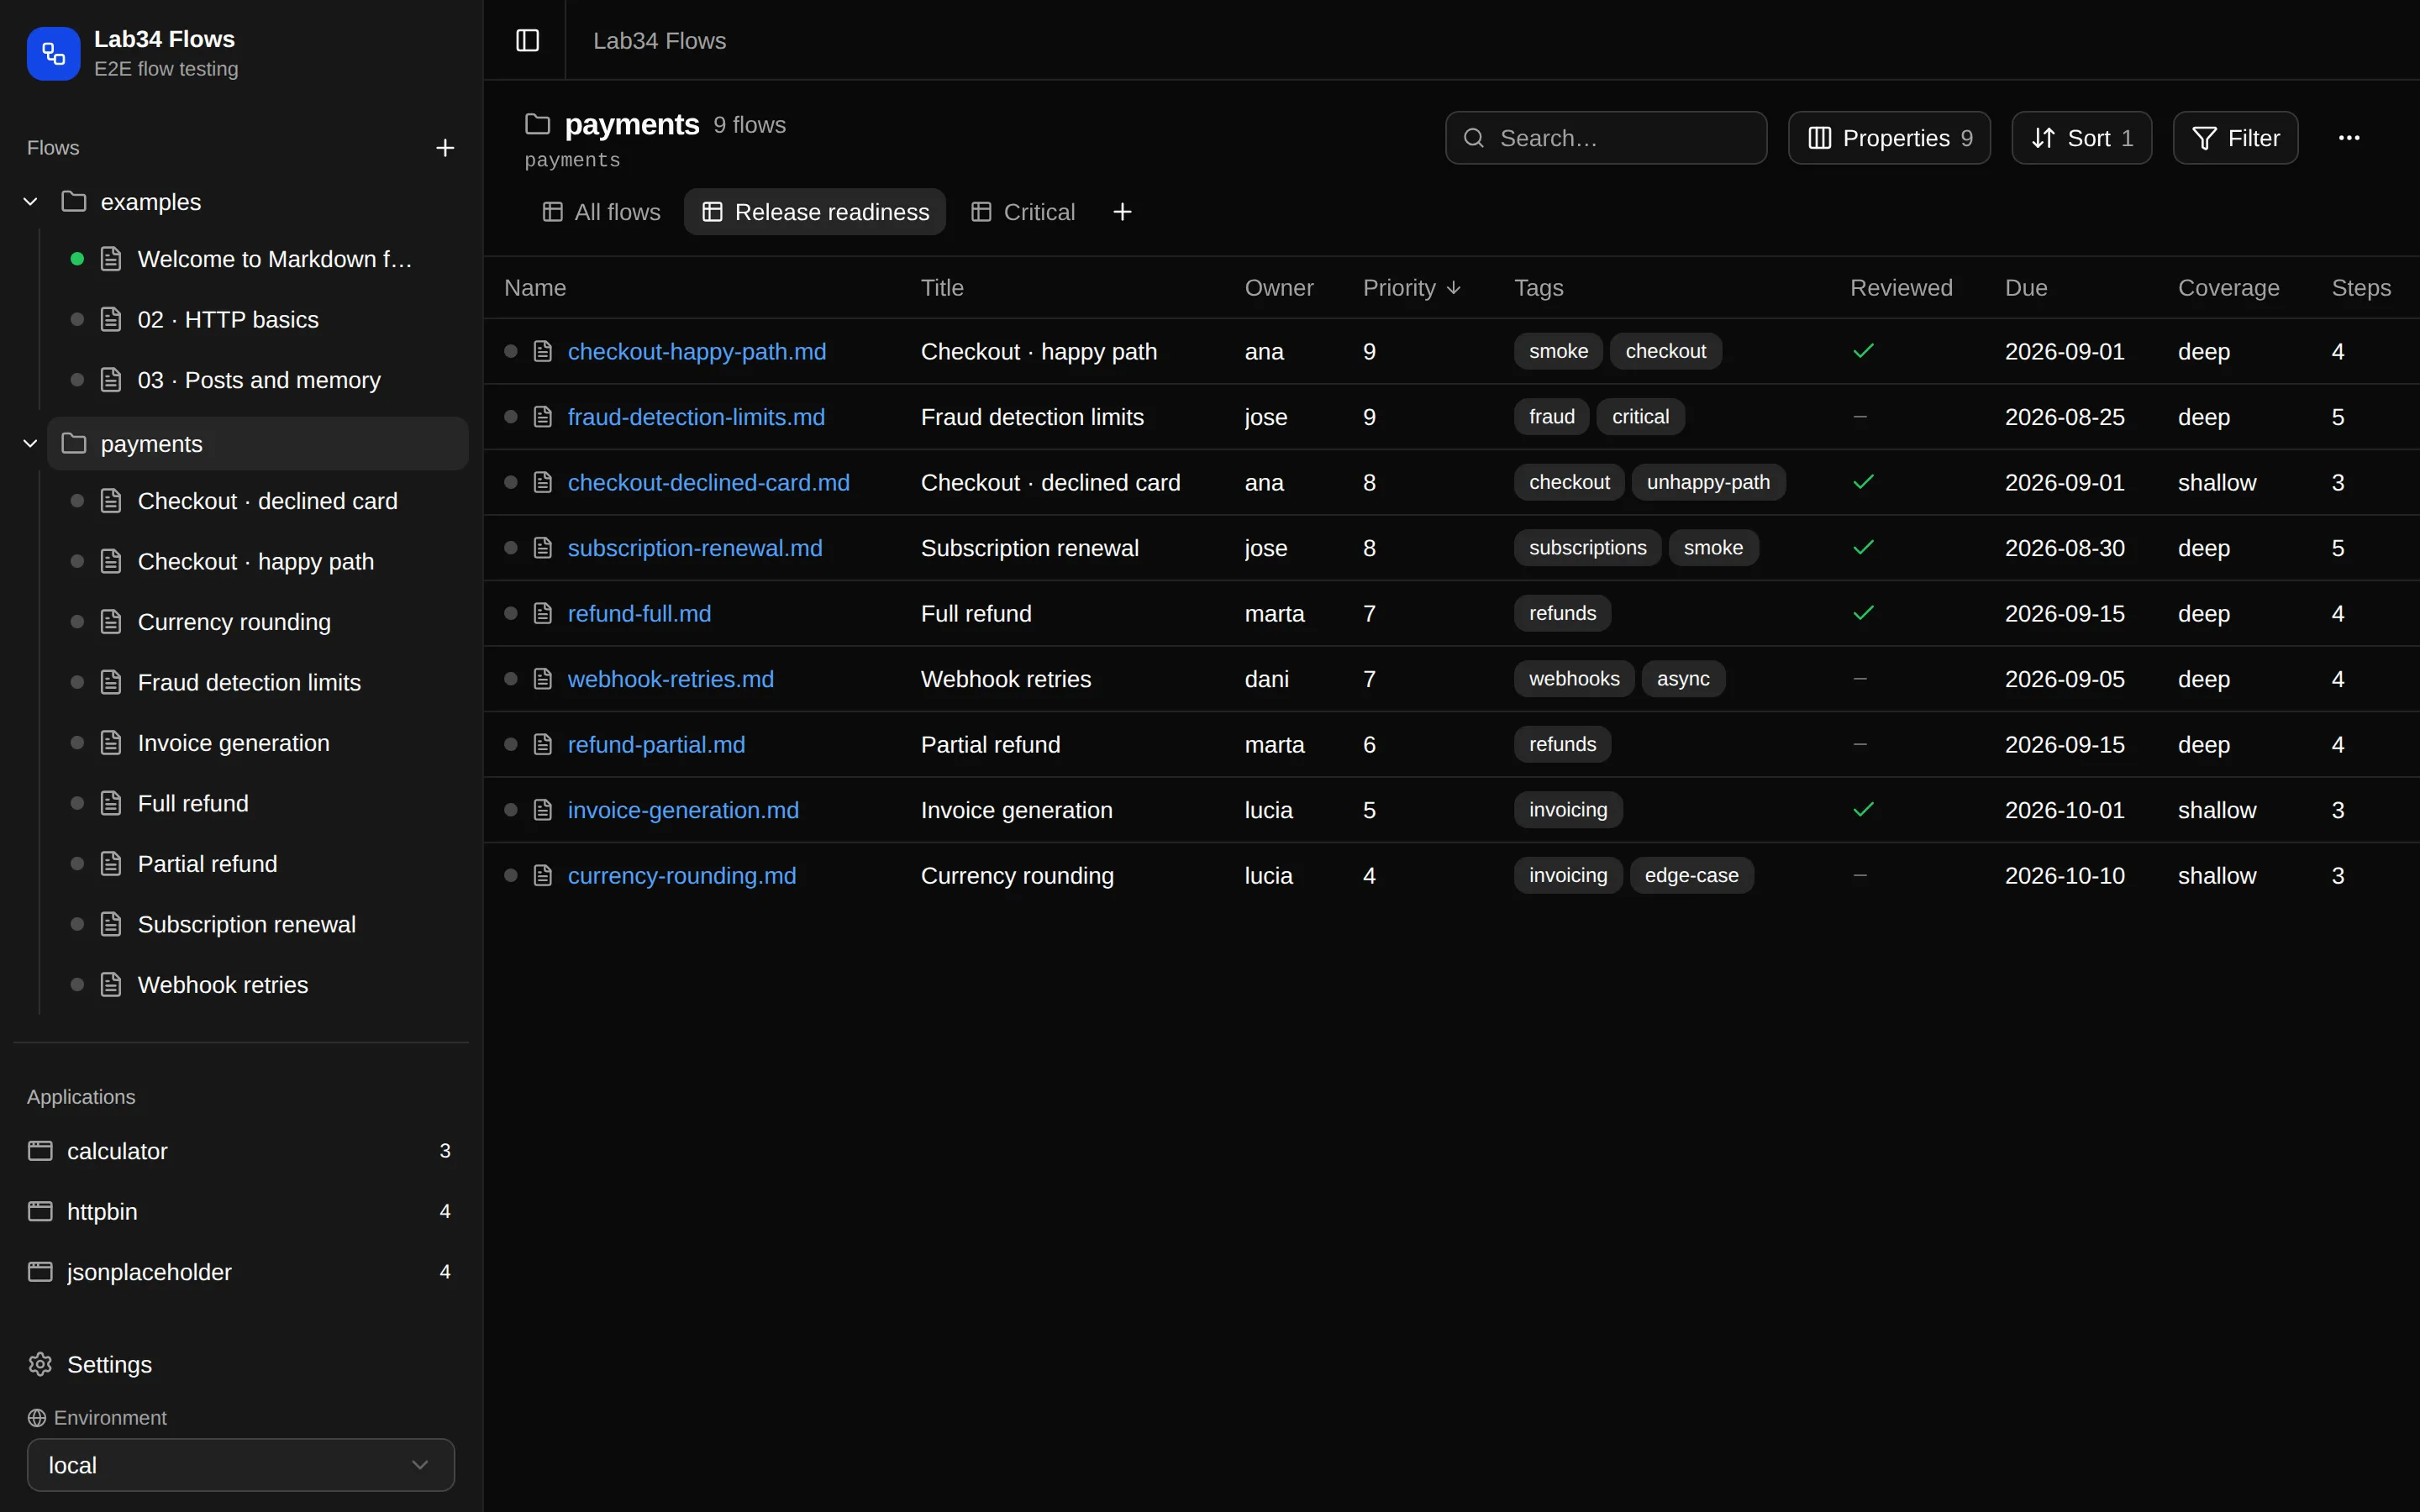Click the Due column header
Screen dimensions: 2420x1512
pyautogui.click(x=2026, y=288)
